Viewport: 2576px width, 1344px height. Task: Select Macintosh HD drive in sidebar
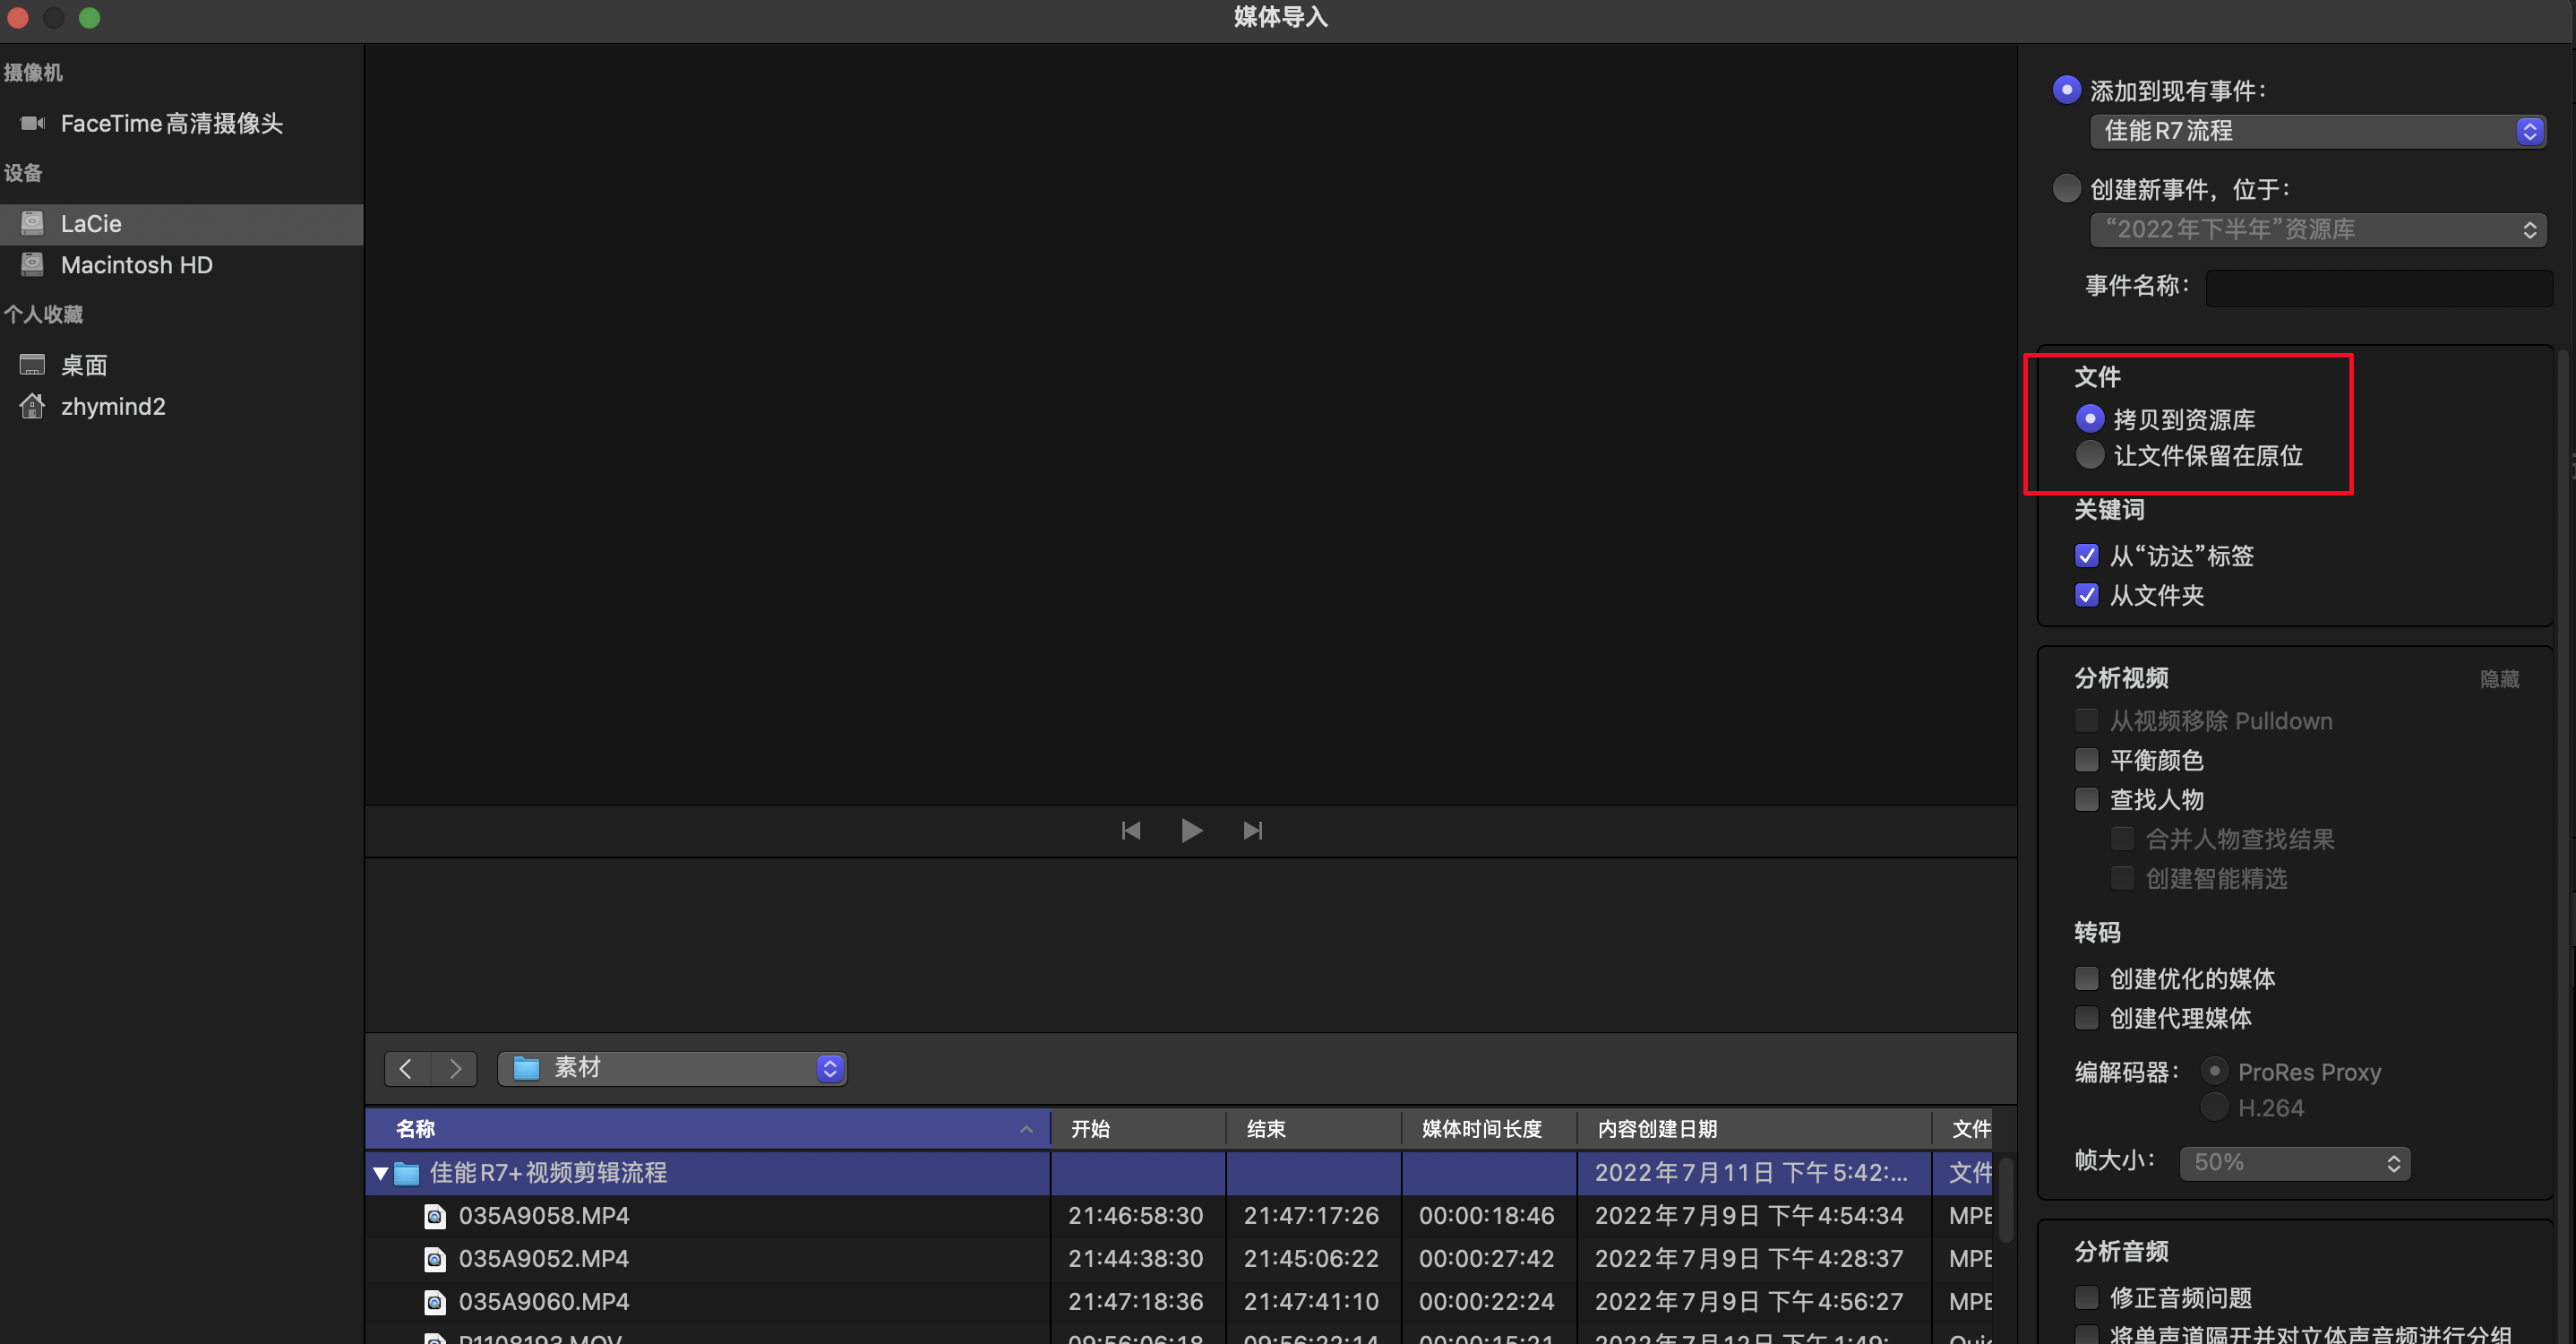coord(136,265)
